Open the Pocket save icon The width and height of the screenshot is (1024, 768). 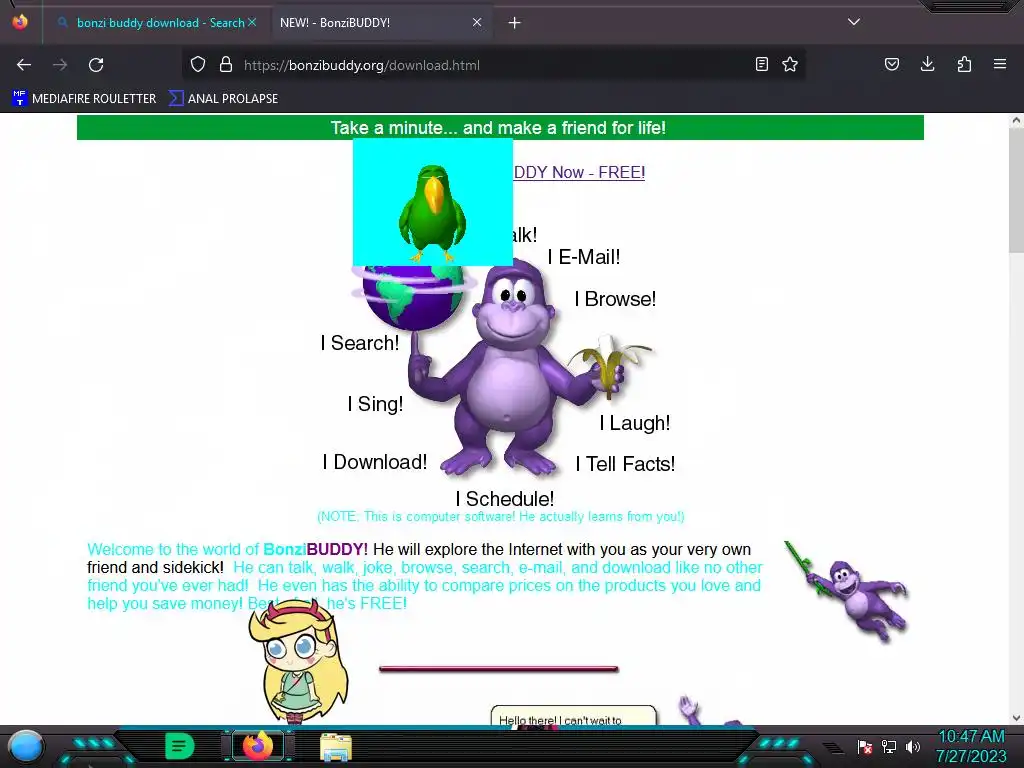click(891, 64)
